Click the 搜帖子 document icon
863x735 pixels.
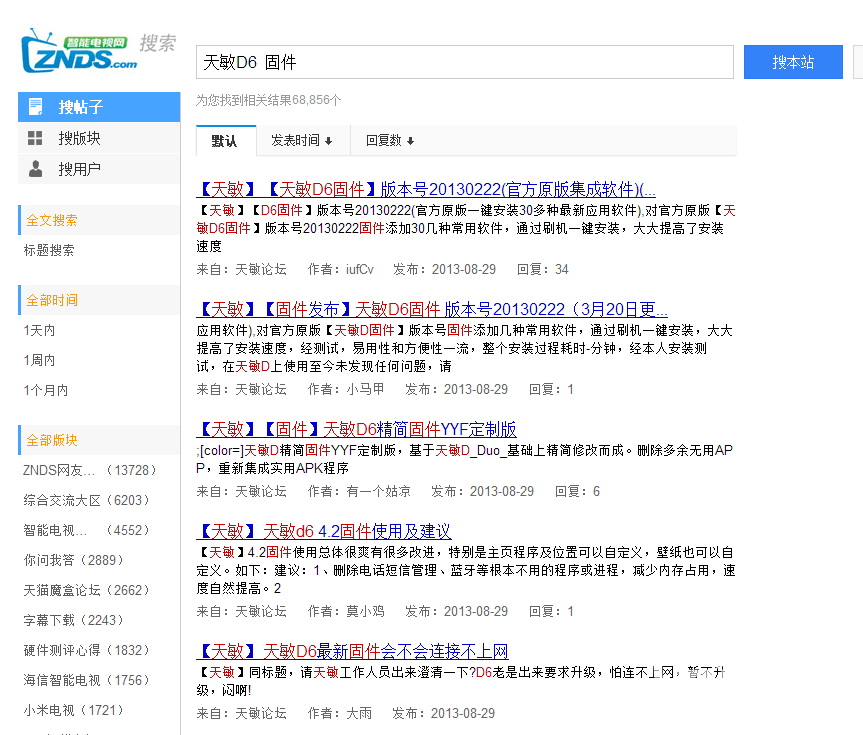(36, 106)
